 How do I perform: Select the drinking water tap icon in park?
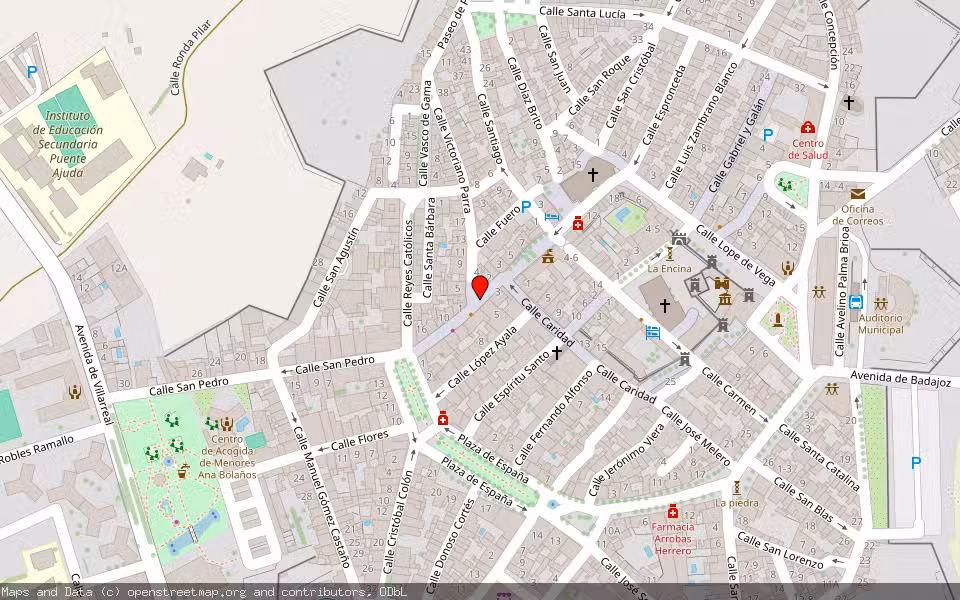(x=182, y=471)
